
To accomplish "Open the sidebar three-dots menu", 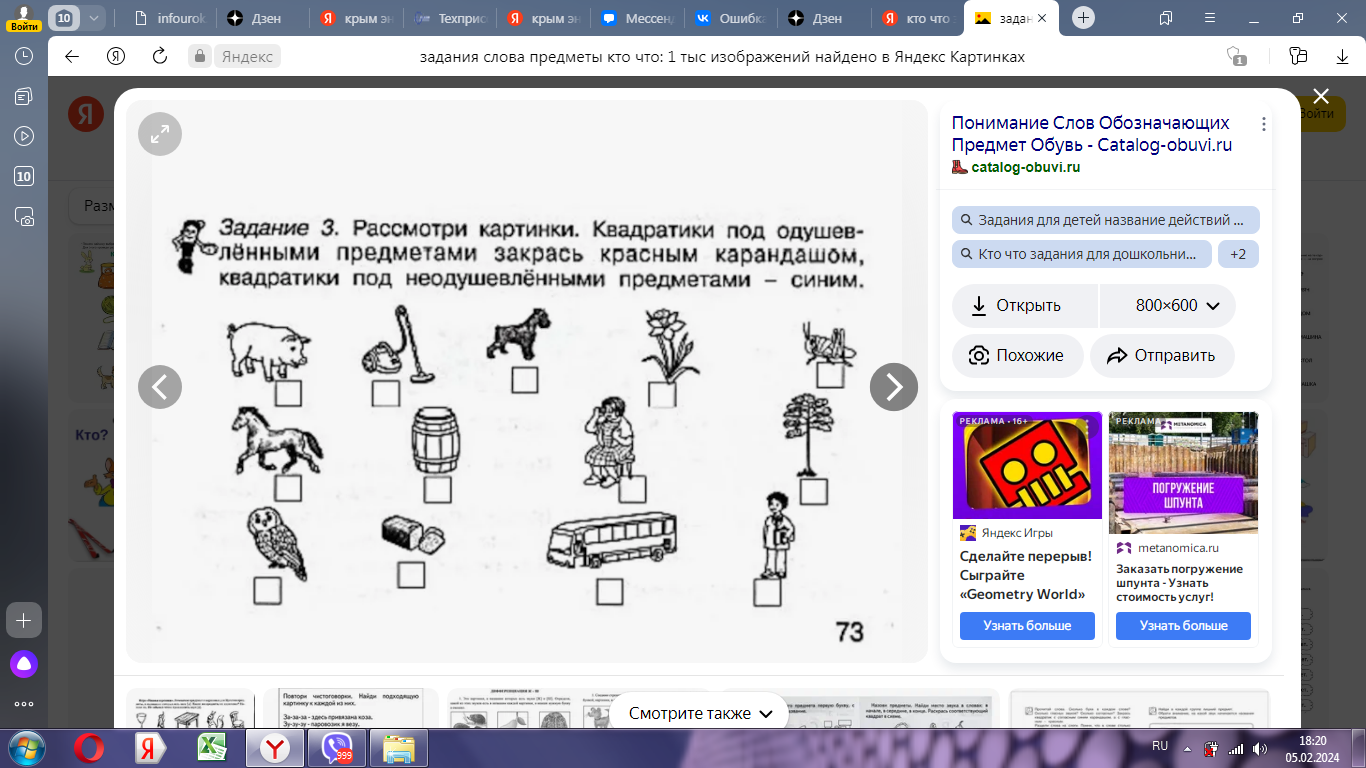I will (x=24, y=703).
